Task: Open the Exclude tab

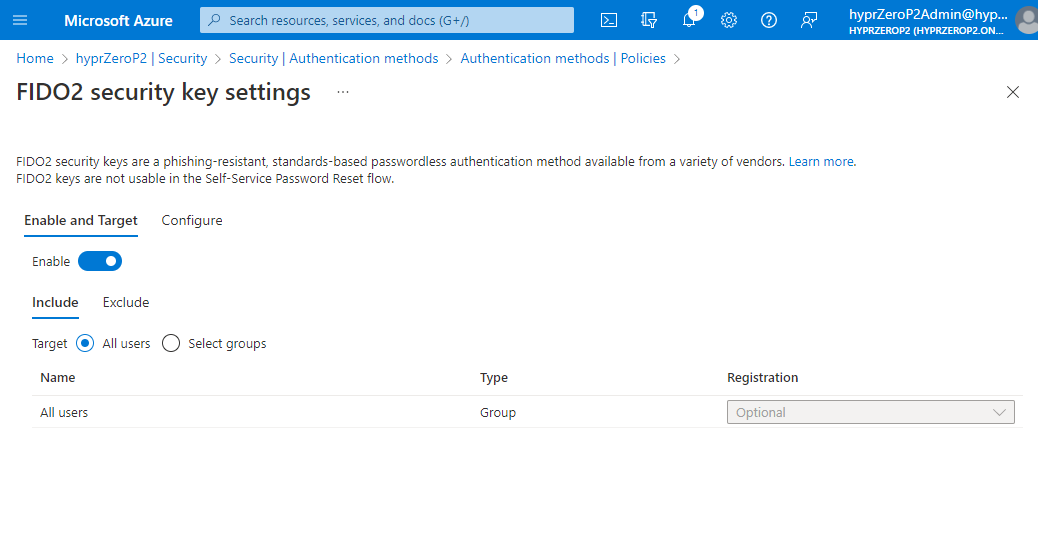Action: (126, 303)
